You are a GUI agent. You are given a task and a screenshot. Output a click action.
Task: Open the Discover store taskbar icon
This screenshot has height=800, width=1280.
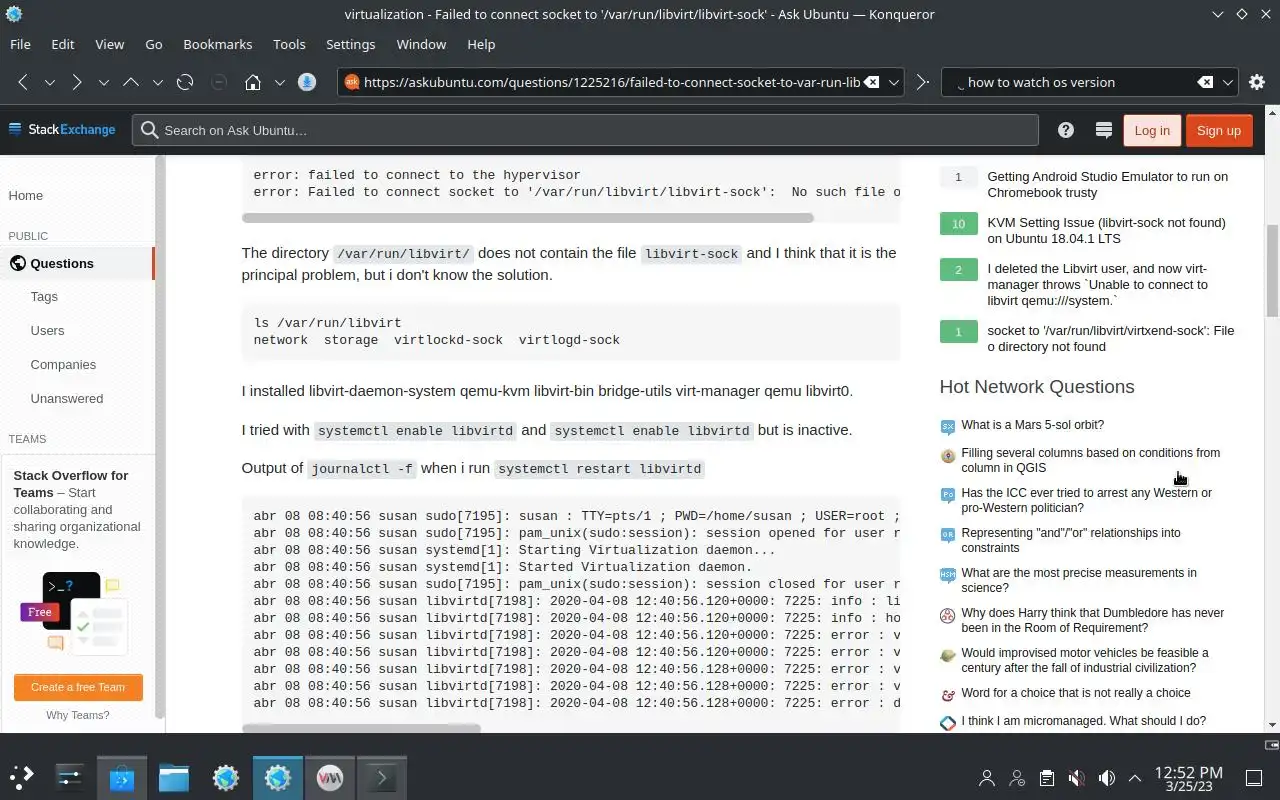coord(122,776)
